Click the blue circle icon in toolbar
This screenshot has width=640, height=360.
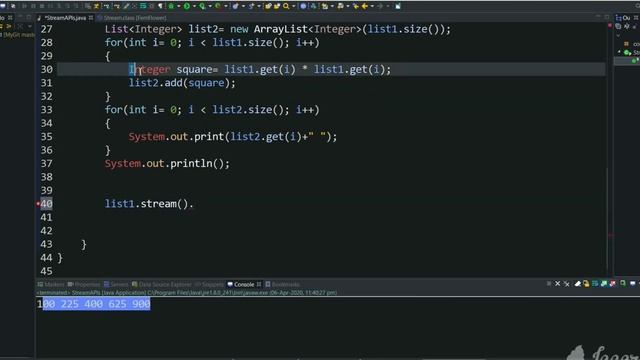303,6
